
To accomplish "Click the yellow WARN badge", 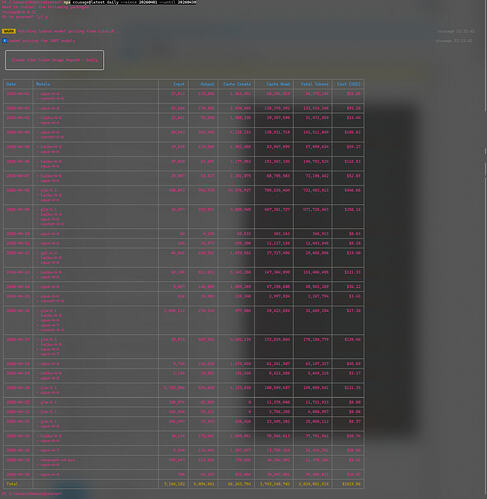I will point(9,31).
